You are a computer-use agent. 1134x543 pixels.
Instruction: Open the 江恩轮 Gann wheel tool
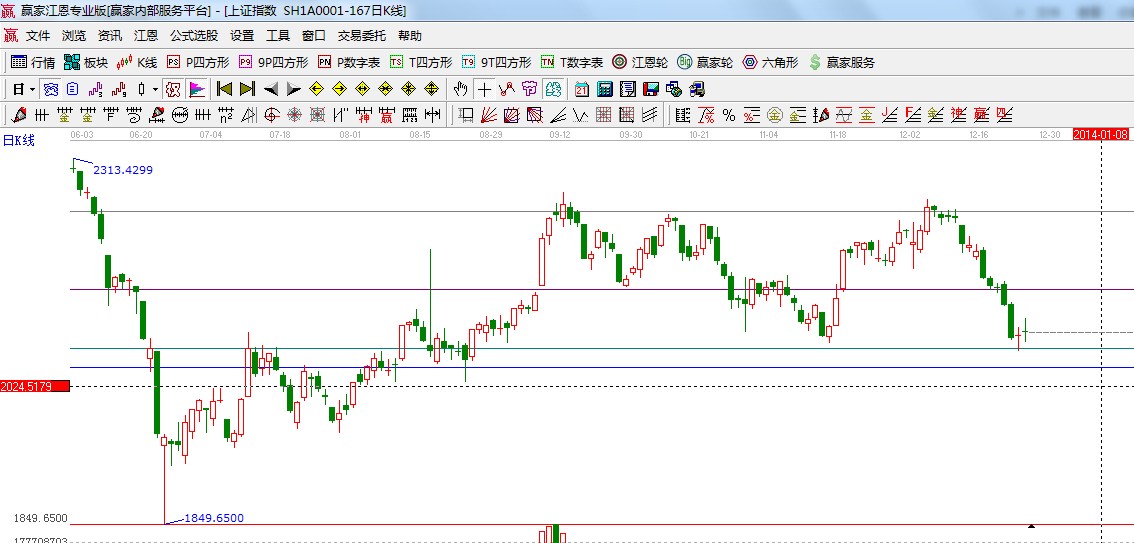639,62
